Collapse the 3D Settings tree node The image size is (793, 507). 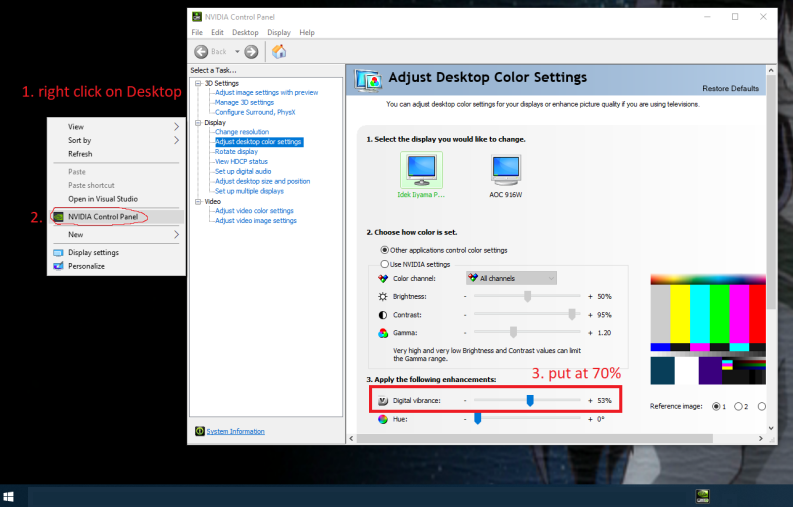tap(198, 83)
